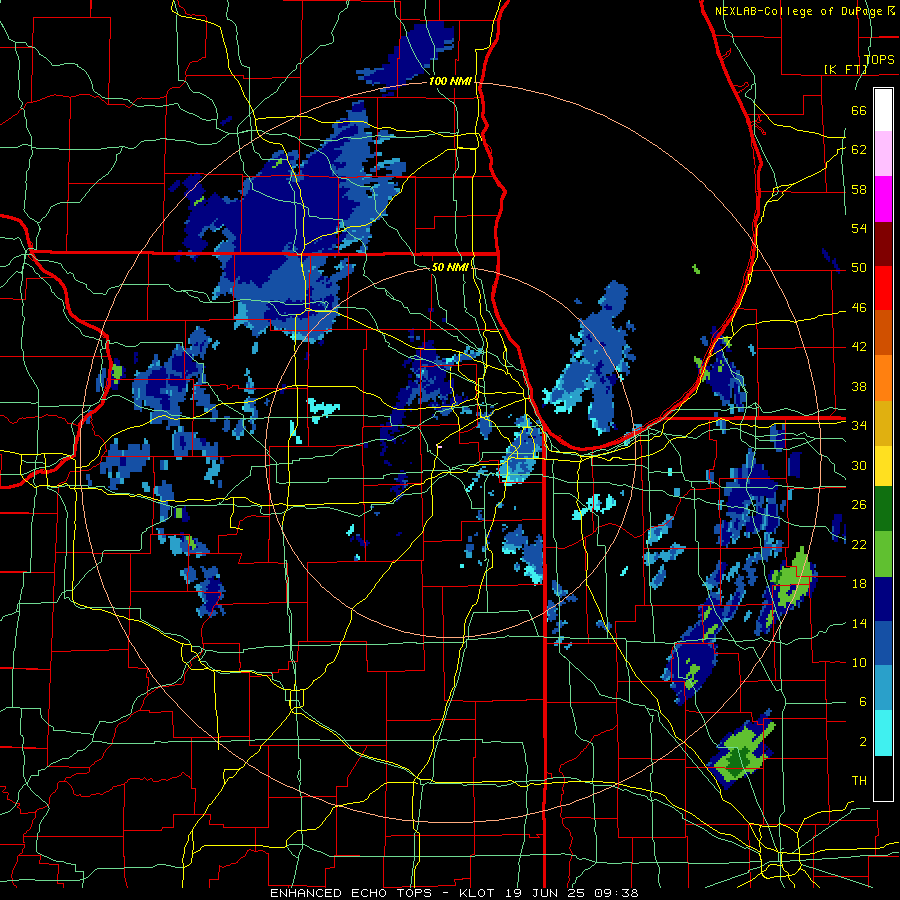
Task: Click the 18 value on the scale
Action: (859, 583)
